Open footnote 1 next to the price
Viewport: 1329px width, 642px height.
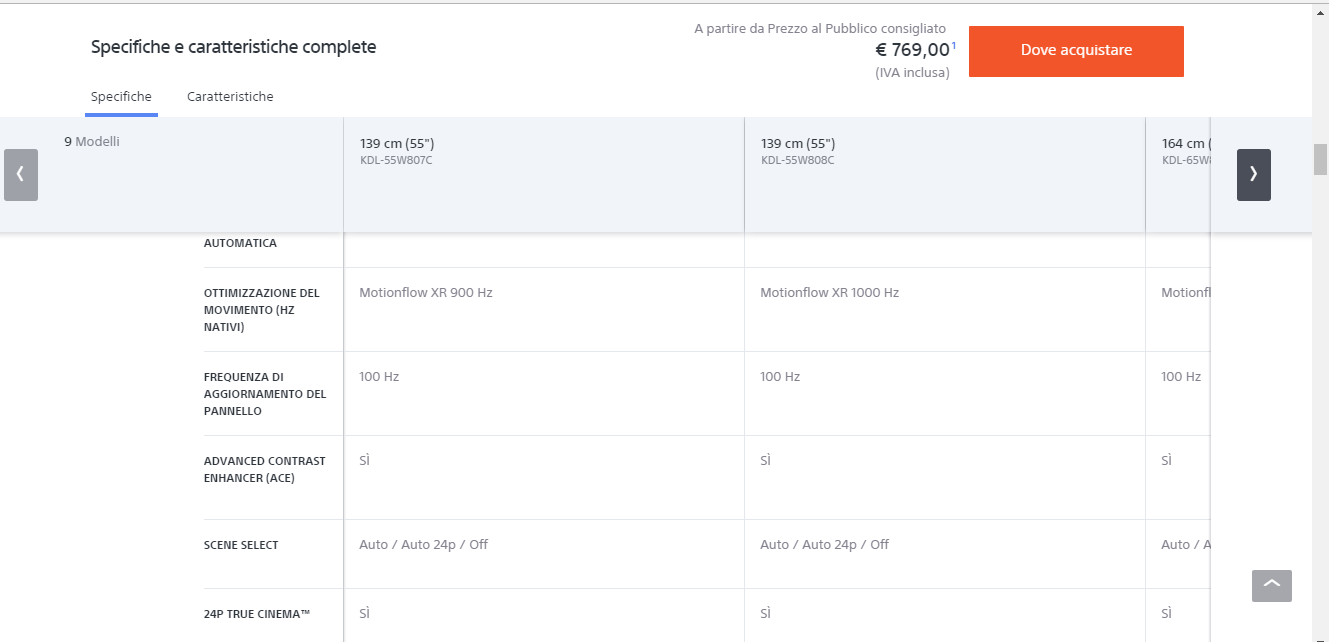click(x=953, y=45)
